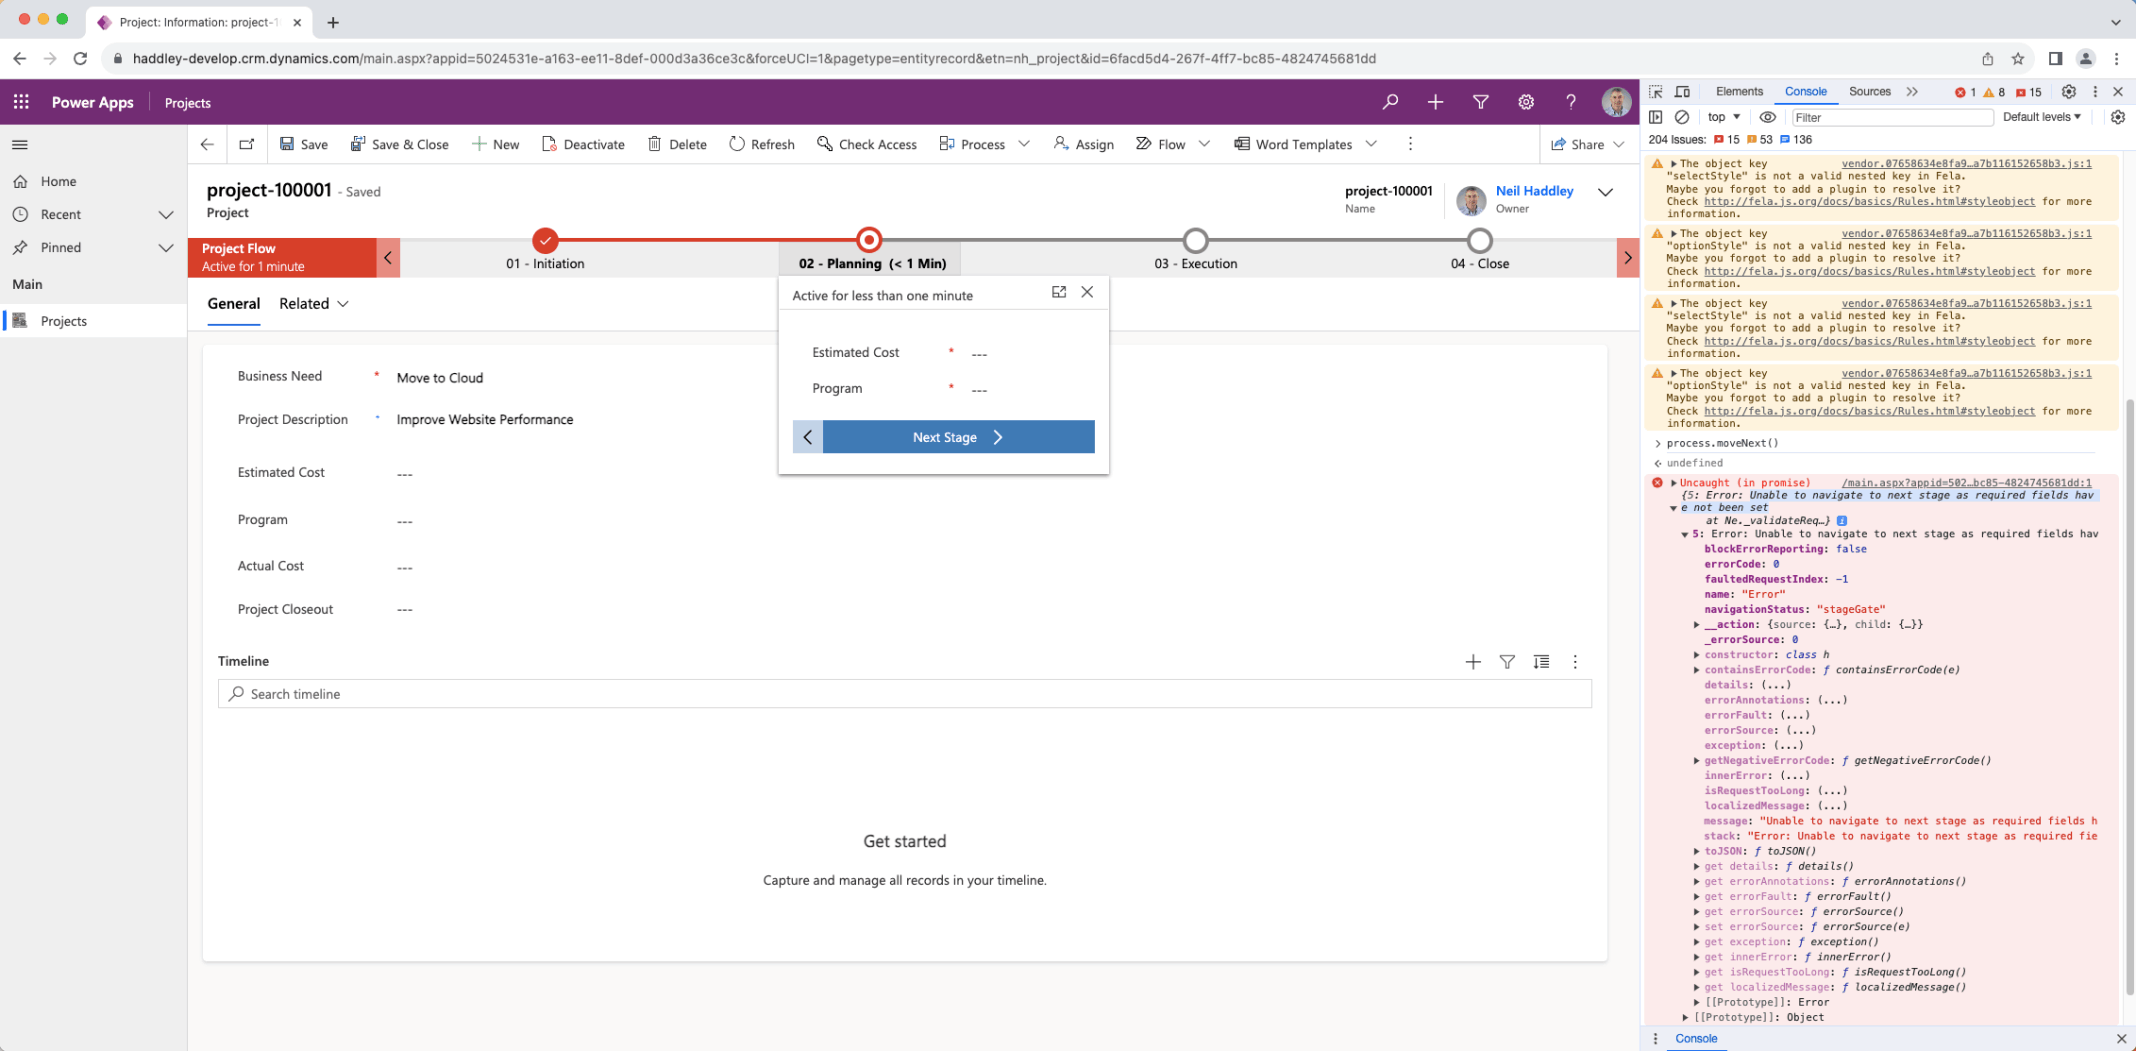Select the 03 - Execution stage circle
This screenshot has width=2136, height=1051.
coord(1196,240)
